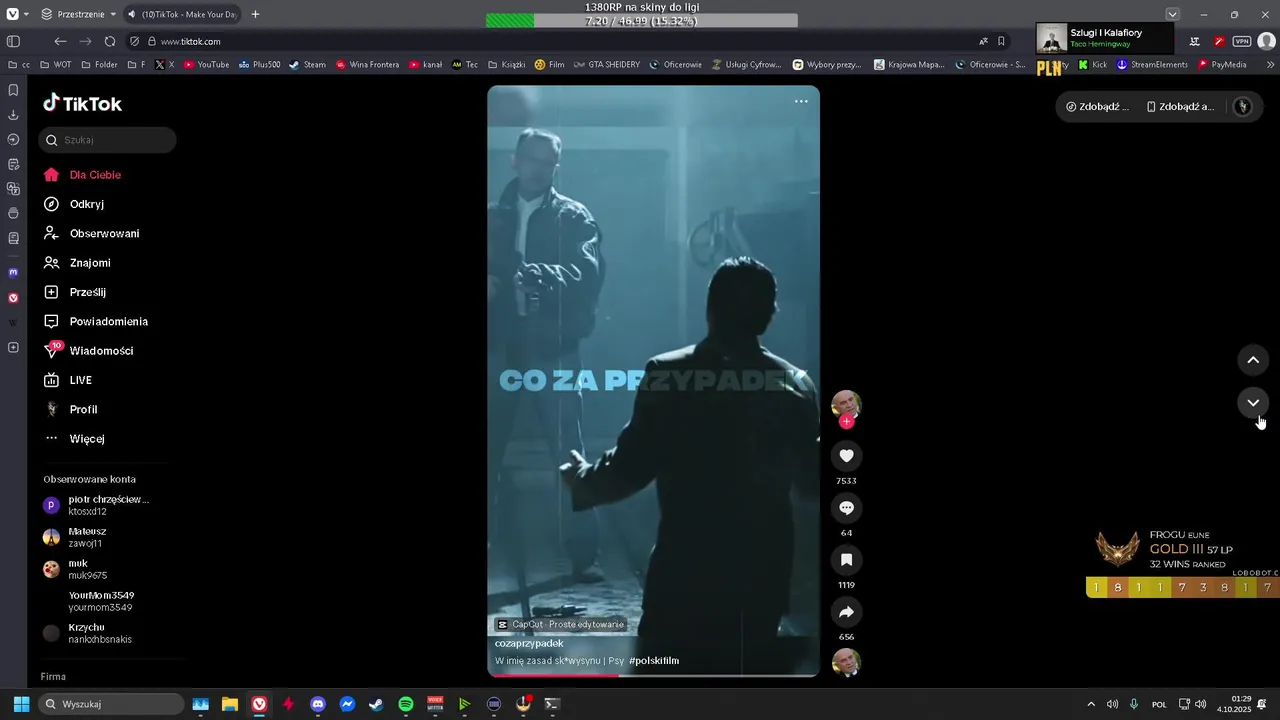This screenshot has height=720, width=1280.
Task: Share the video using the arrow icon
Action: (846, 612)
